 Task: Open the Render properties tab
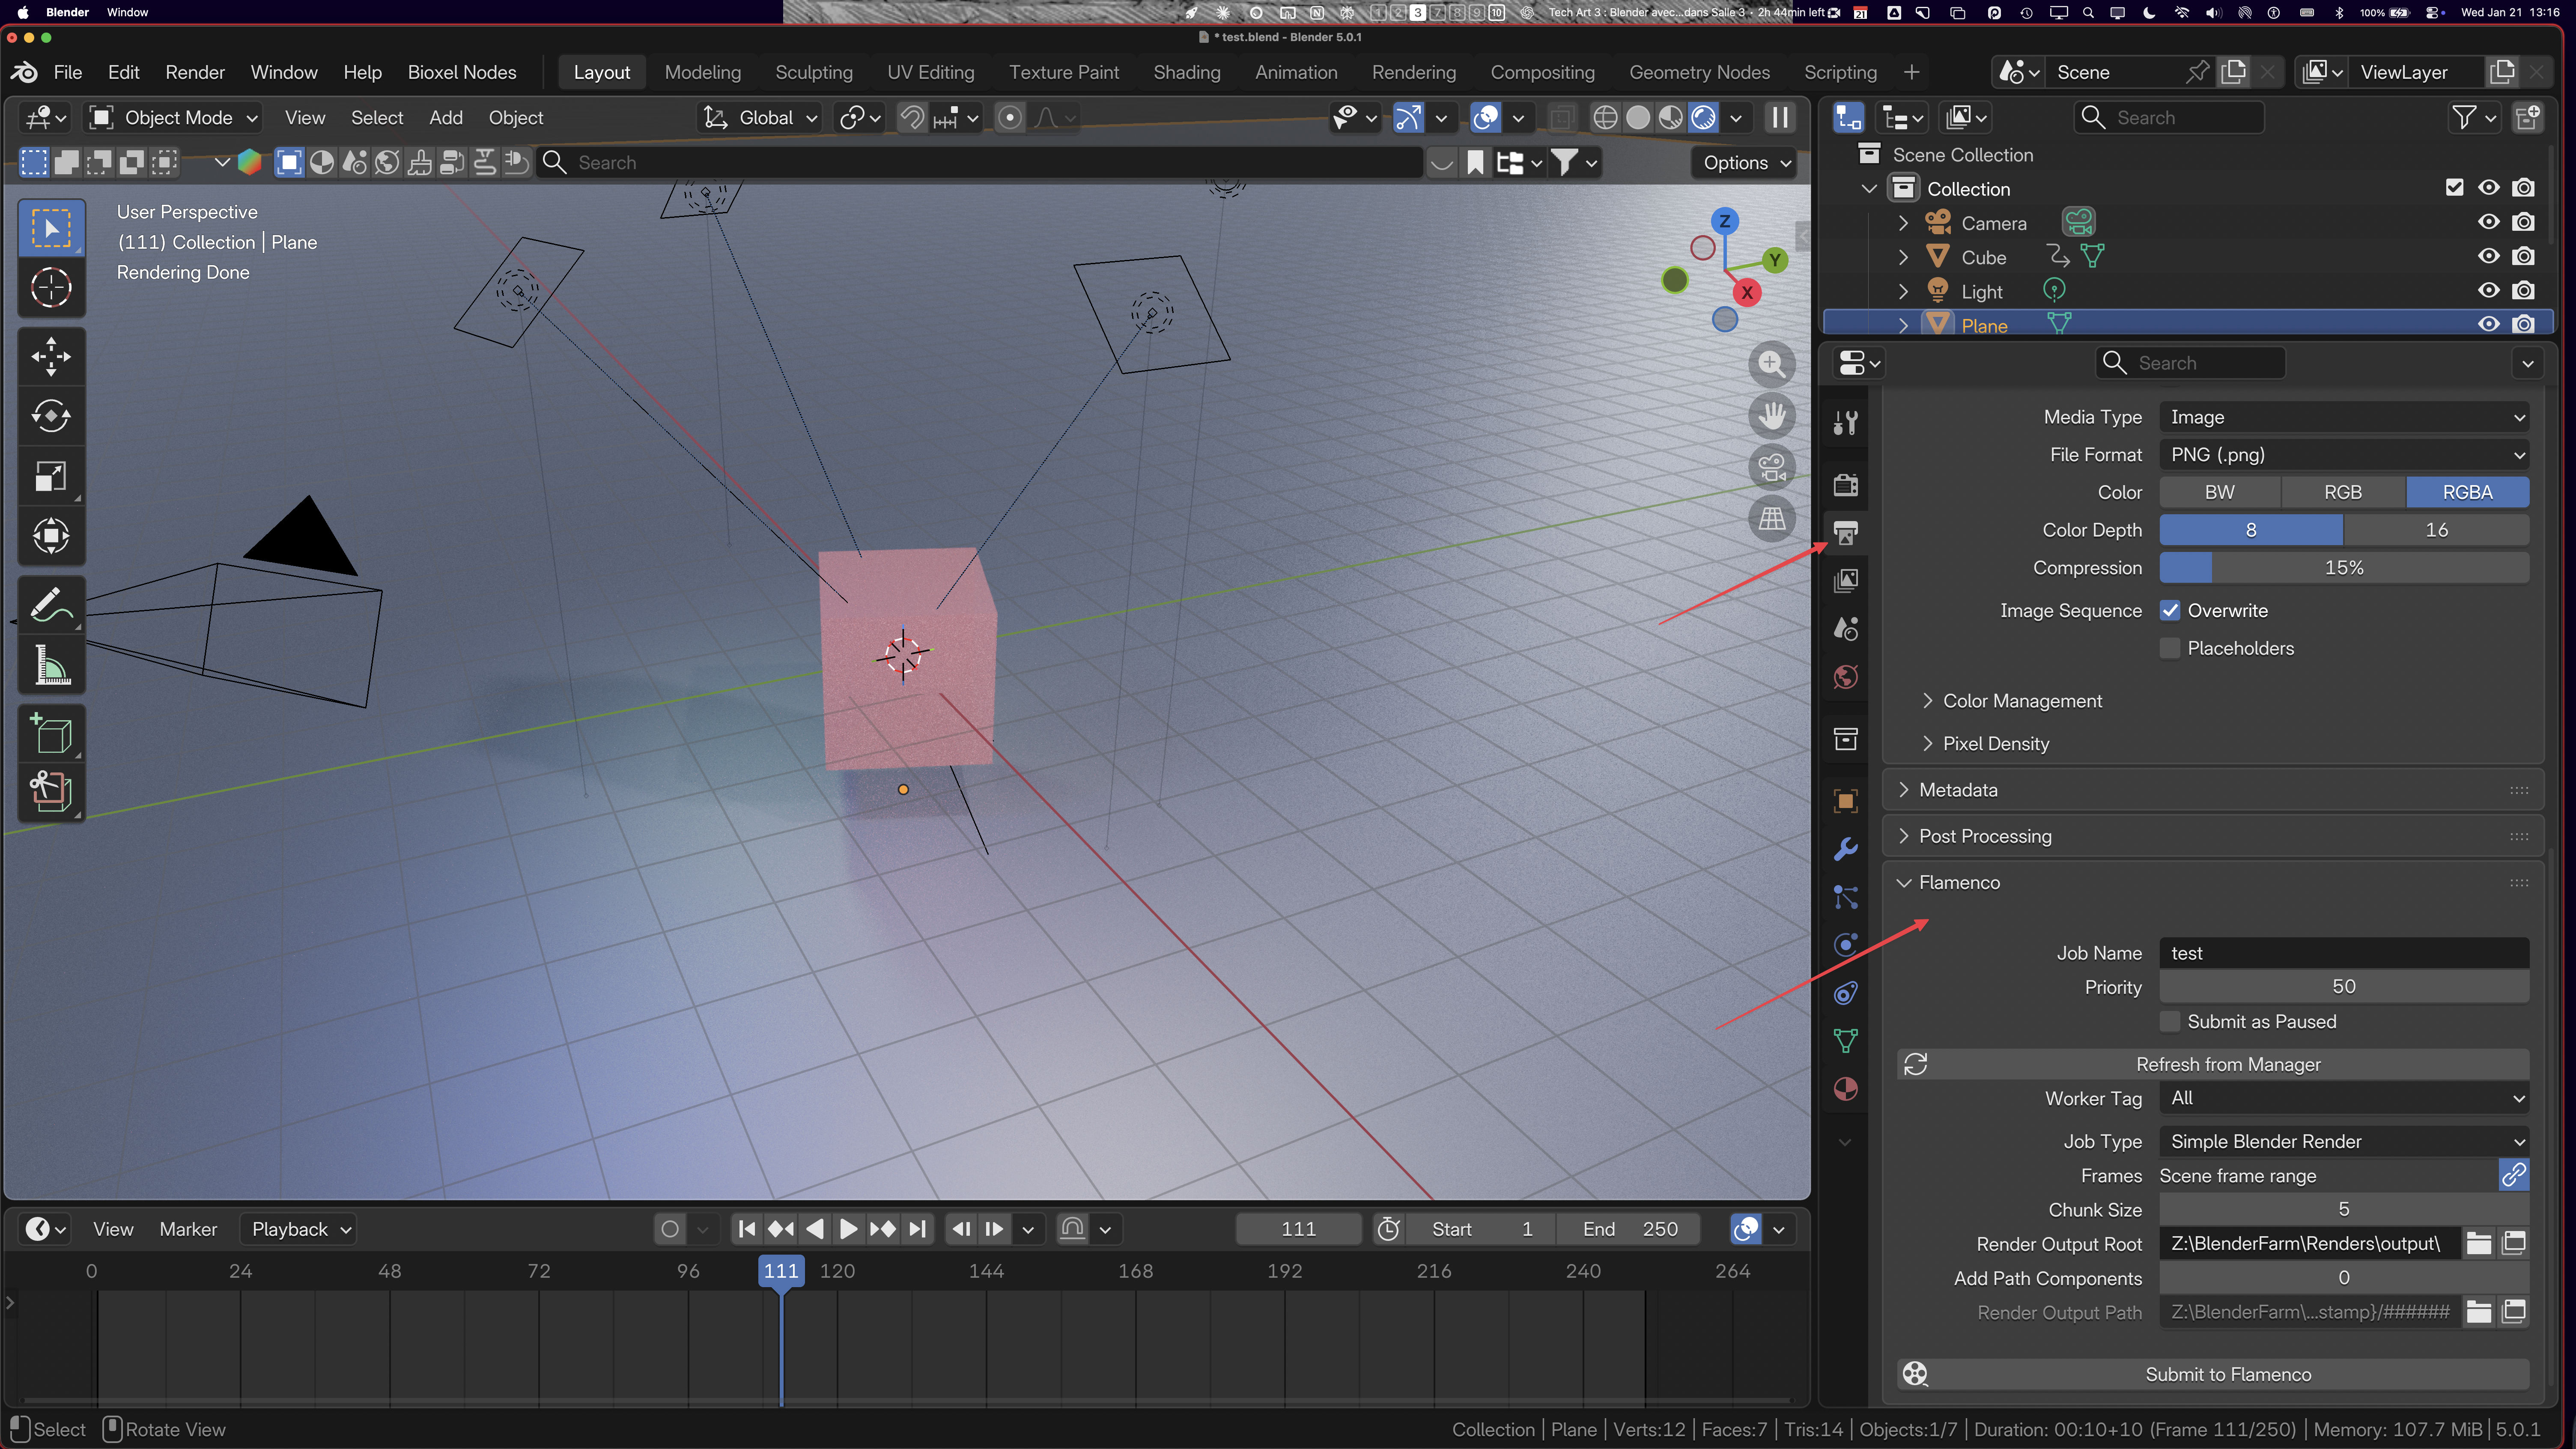(1845, 485)
